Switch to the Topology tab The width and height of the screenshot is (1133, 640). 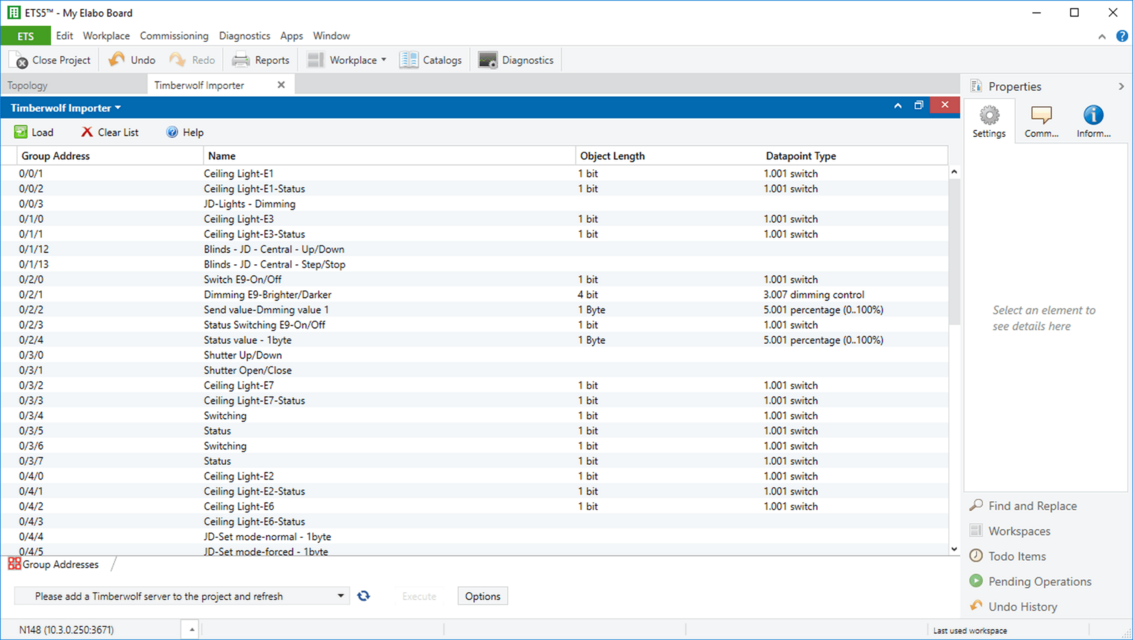(x=28, y=86)
